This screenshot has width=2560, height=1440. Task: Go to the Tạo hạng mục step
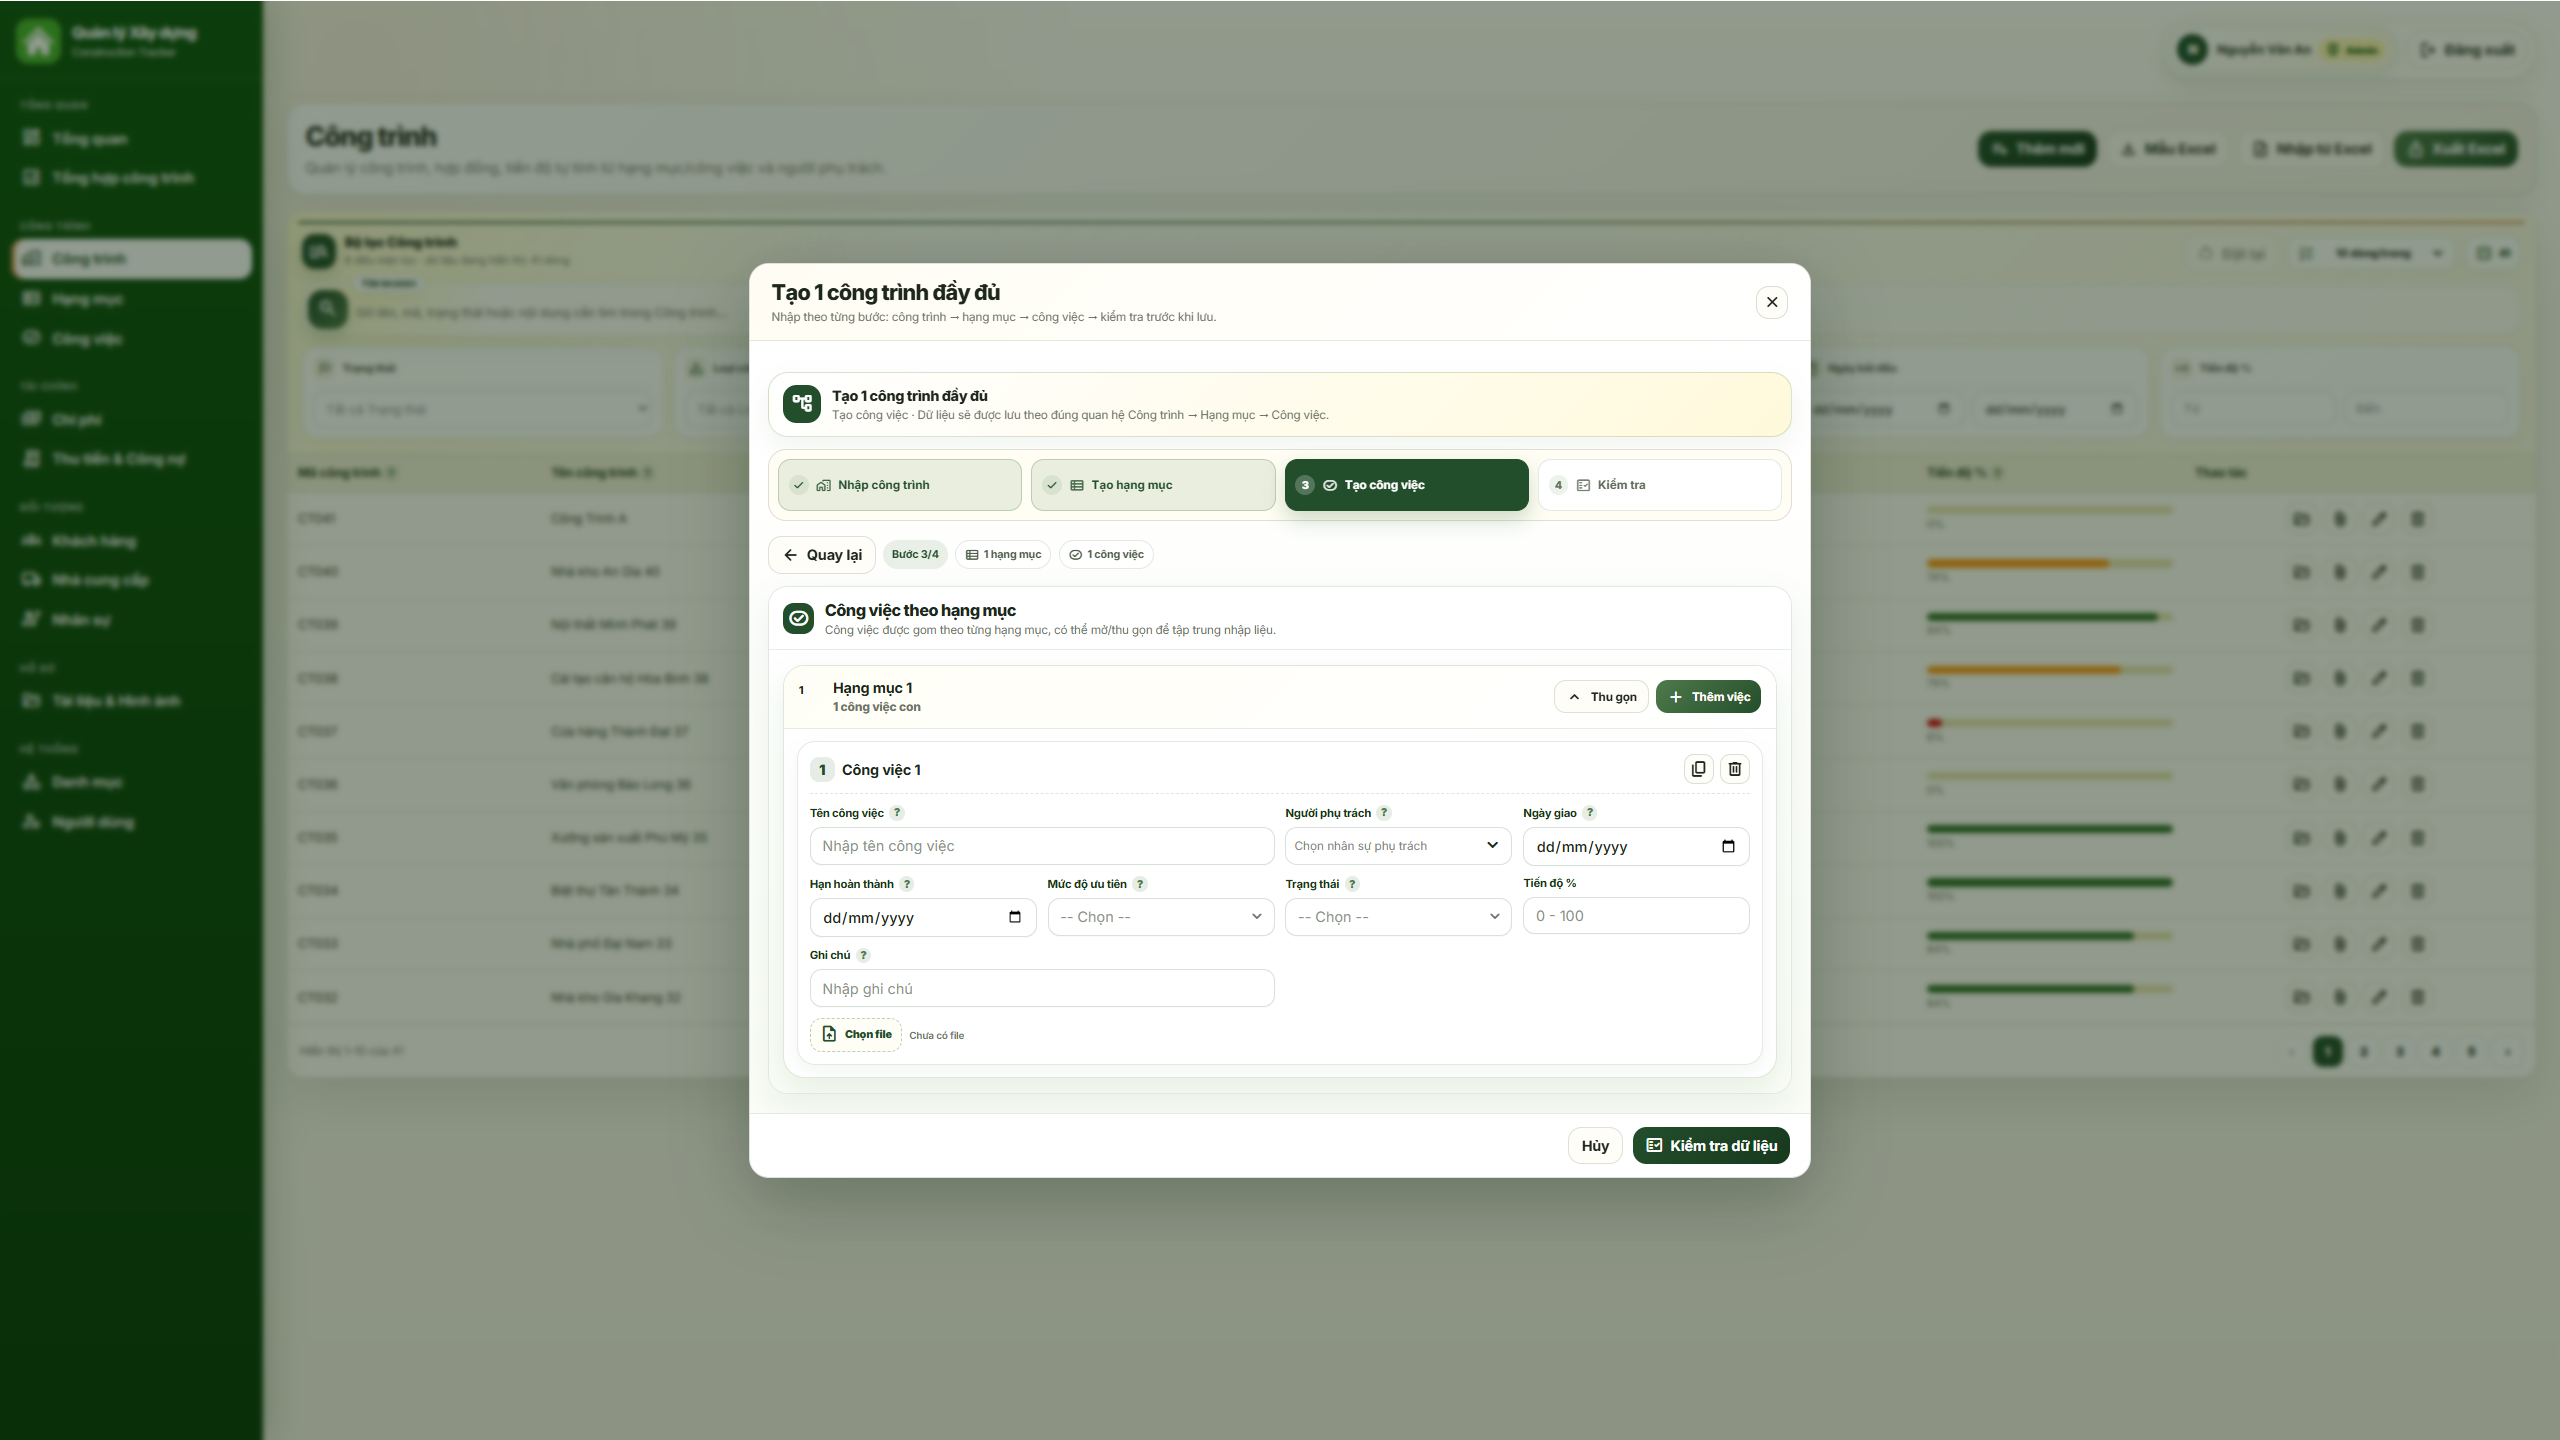pos(1153,485)
